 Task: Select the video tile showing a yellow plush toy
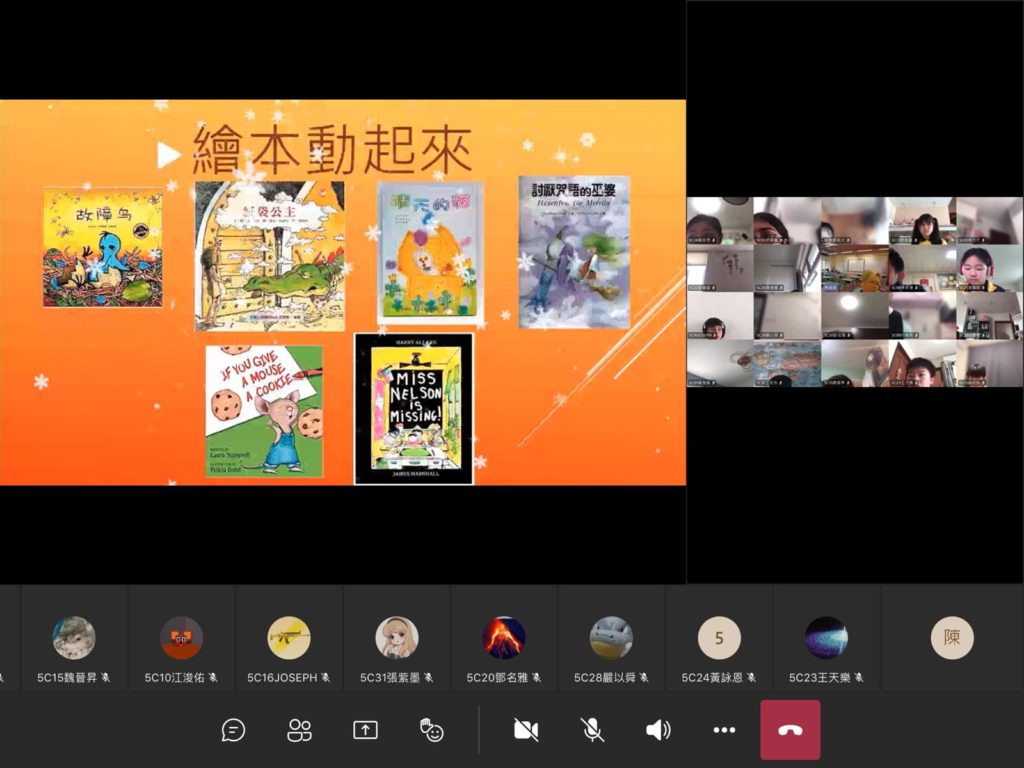855,268
